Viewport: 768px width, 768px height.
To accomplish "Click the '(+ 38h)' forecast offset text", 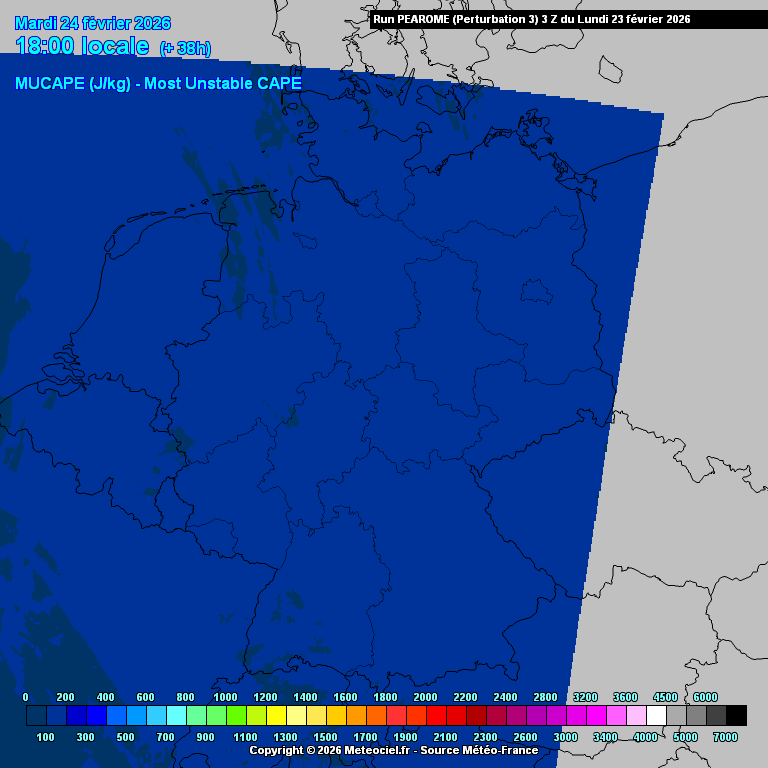I will point(185,48).
